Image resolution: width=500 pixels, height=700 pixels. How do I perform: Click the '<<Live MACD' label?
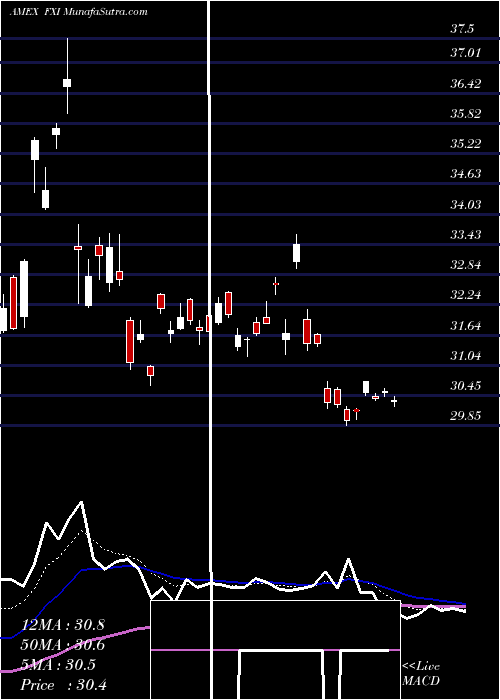tap(421, 673)
